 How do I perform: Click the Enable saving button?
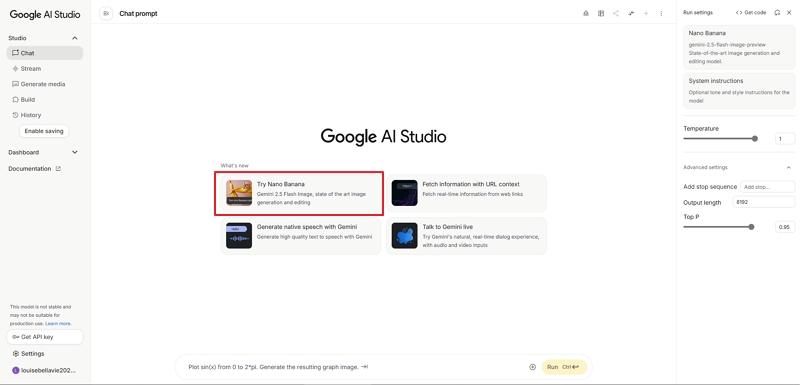tap(44, 131)
